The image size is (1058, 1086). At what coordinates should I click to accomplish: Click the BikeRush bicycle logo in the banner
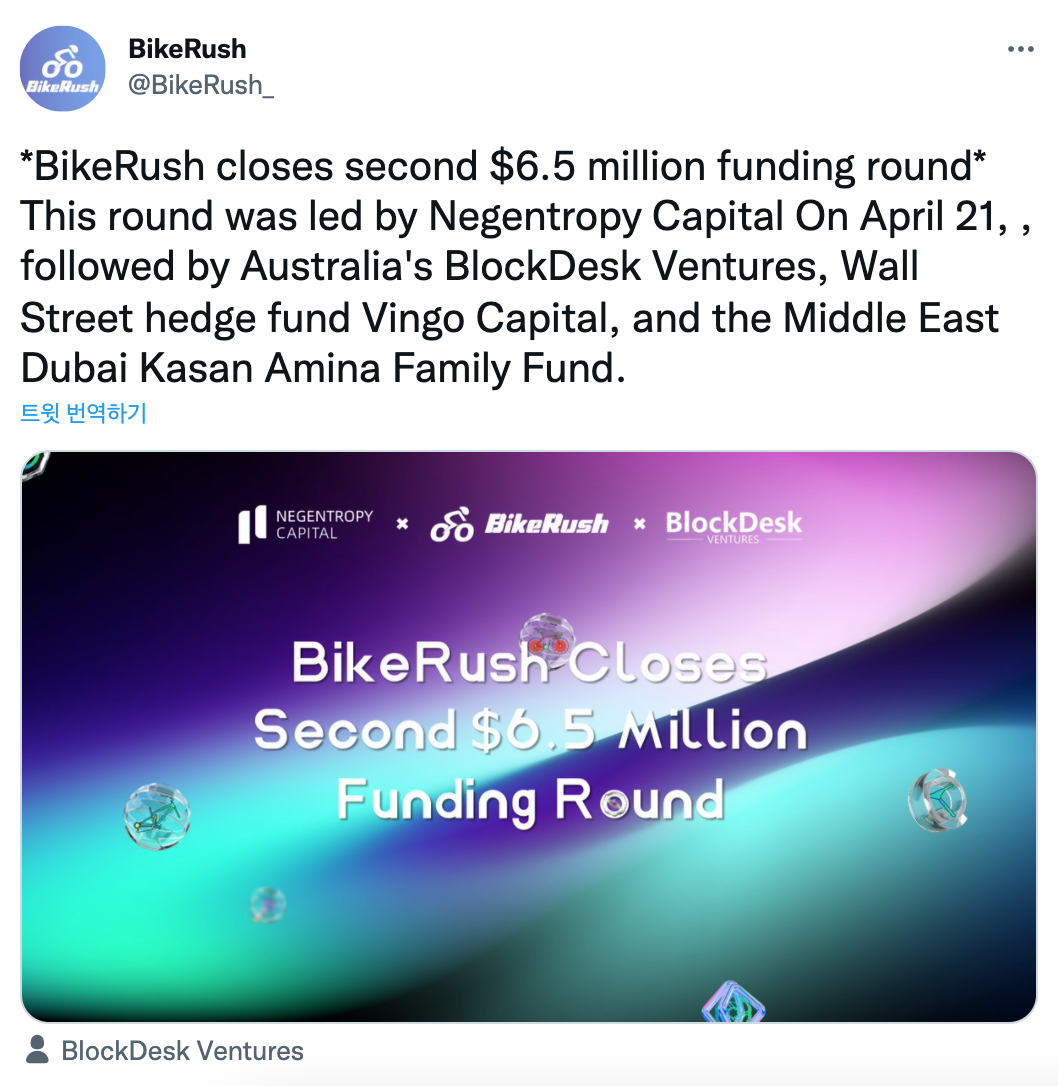click(x=519, y=525)
